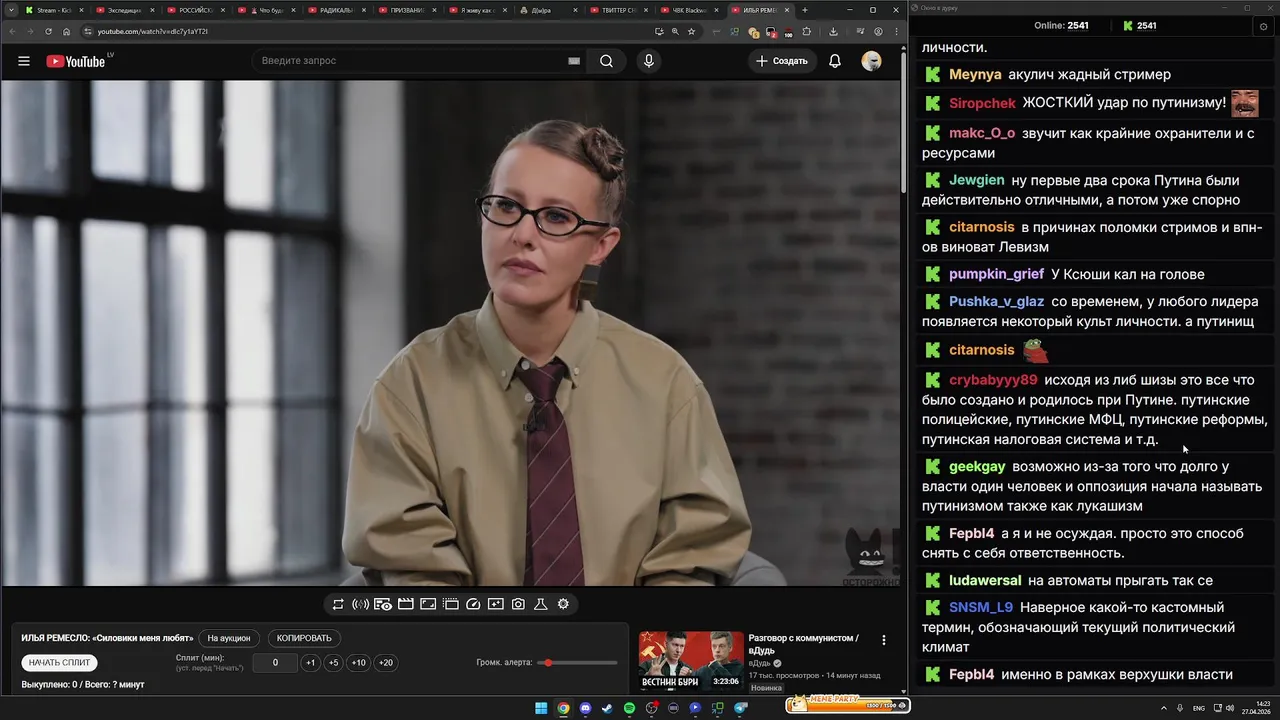The image size is (1280, 720).
Task: Open the Chrome downloads icon
Action: coord(833,31)
